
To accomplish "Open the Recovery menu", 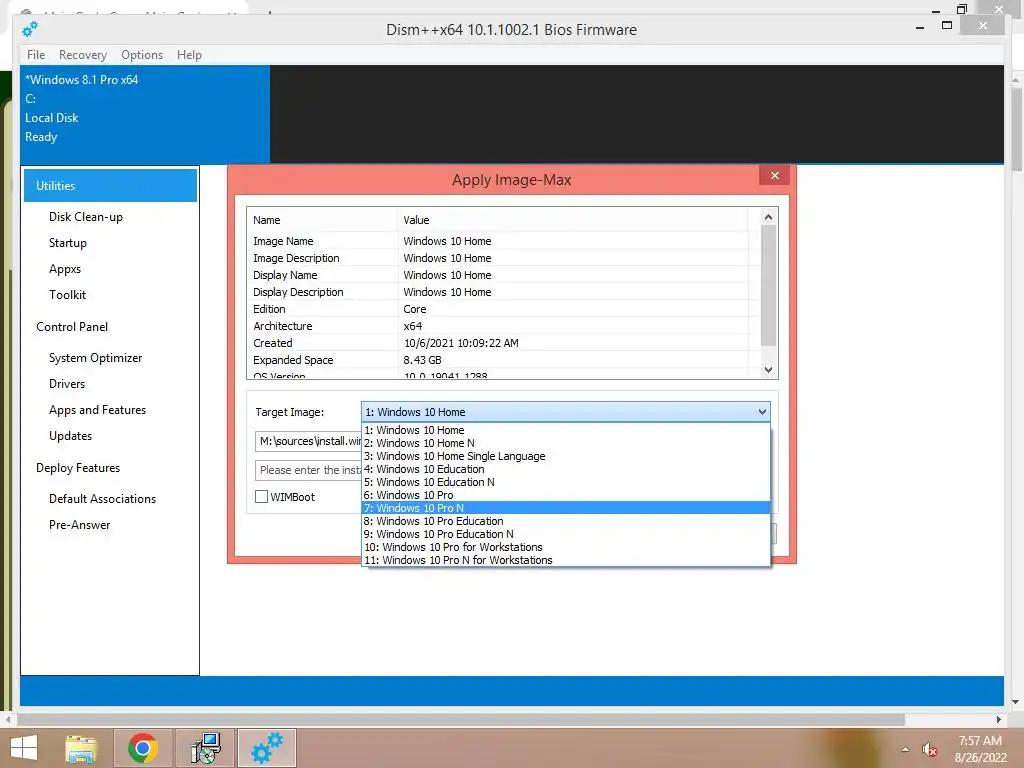I will (x=83, y=55).
